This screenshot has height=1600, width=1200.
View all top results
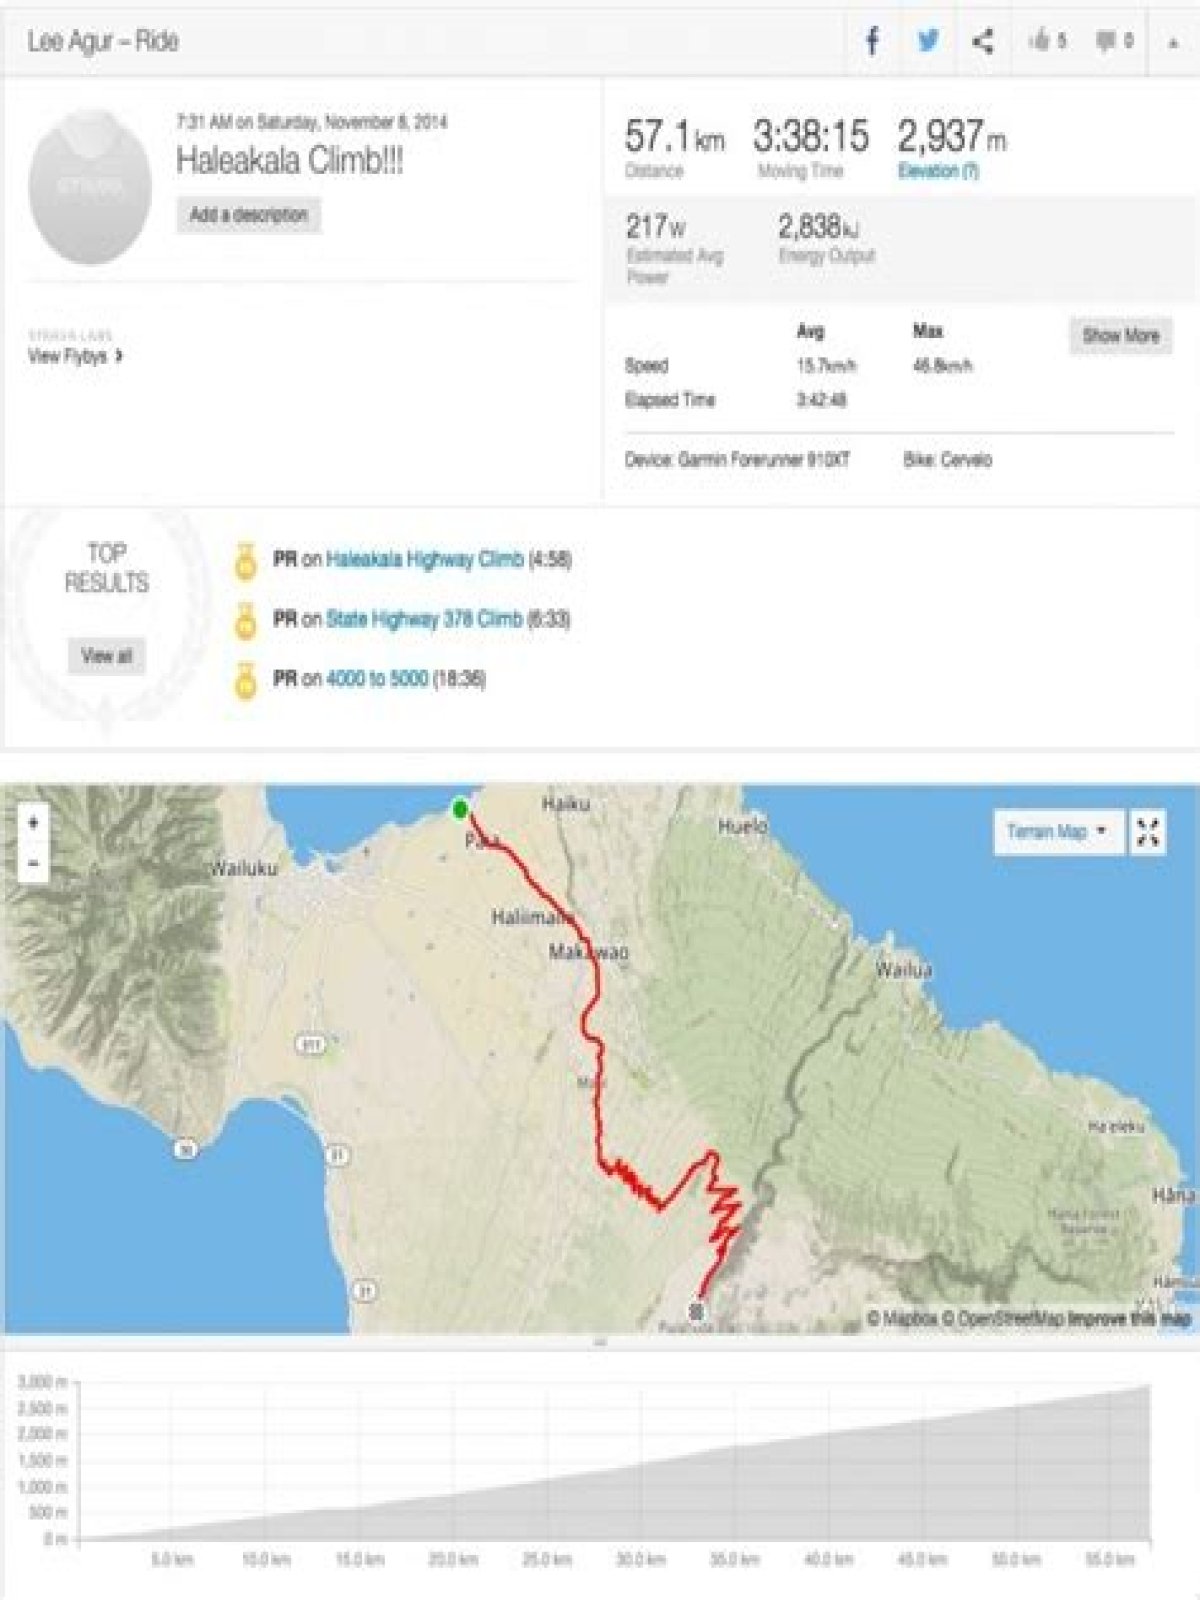click(107, 656)
